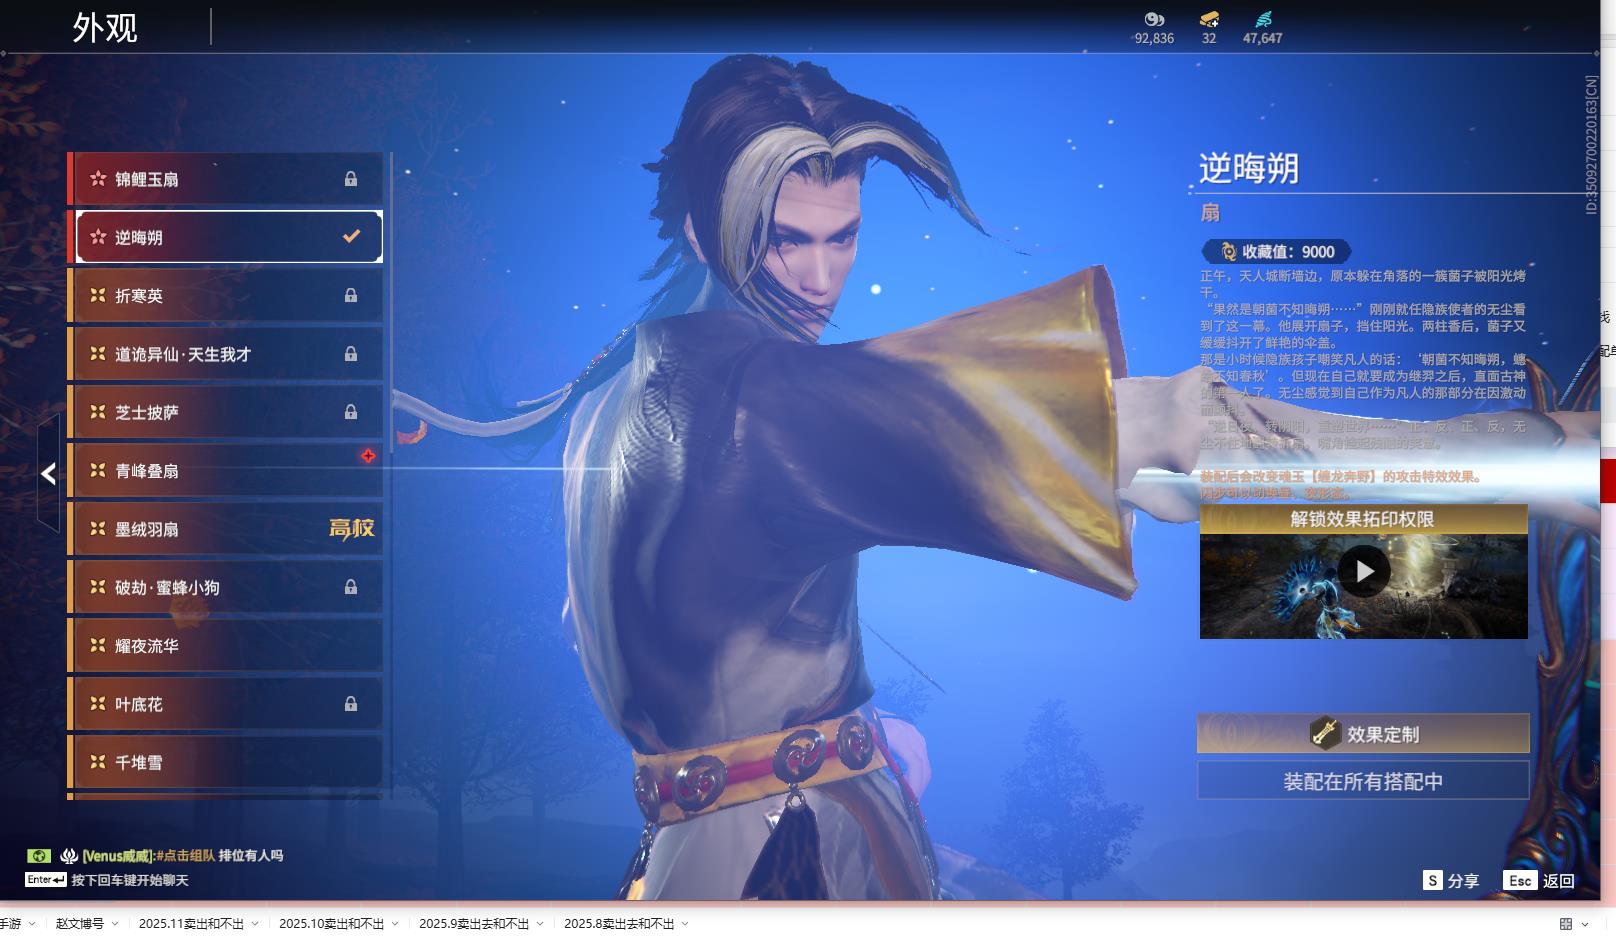Click the Enter key chat icon

point(46,880)
